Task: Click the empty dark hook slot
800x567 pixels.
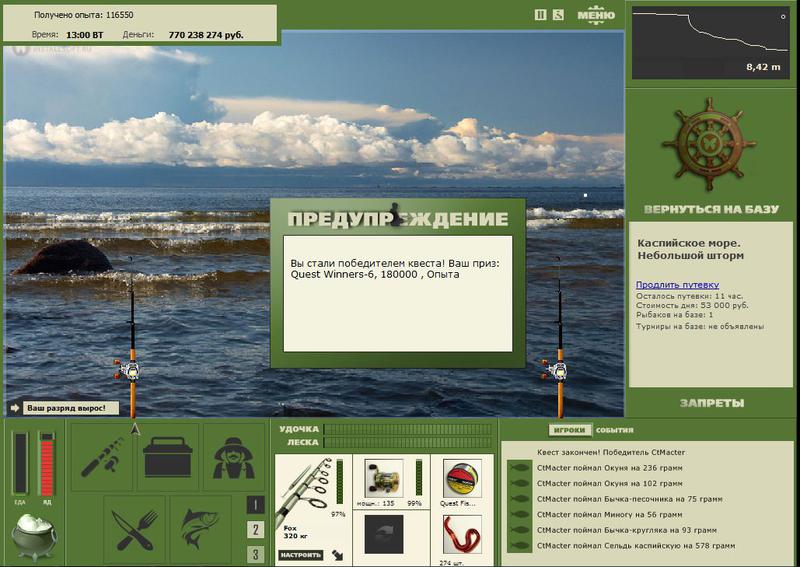Action: (384, 534)
